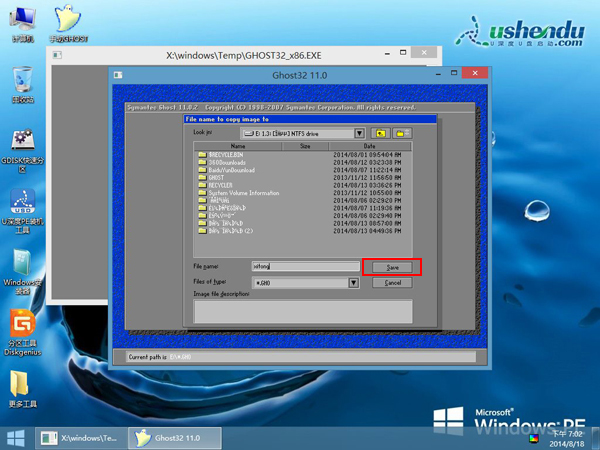600x450 pixels.
Task: Close the Ghost32 11.0 window
Action: [x=475, y=73]
